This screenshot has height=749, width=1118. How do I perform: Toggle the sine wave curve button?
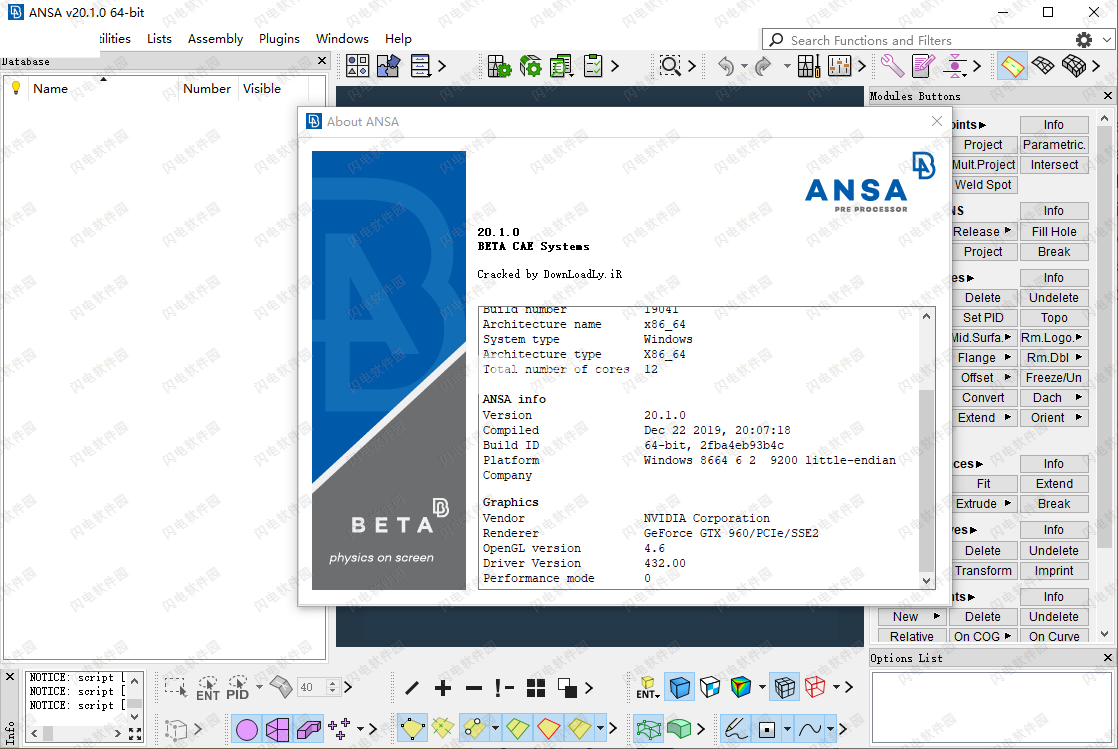point(810,729)
